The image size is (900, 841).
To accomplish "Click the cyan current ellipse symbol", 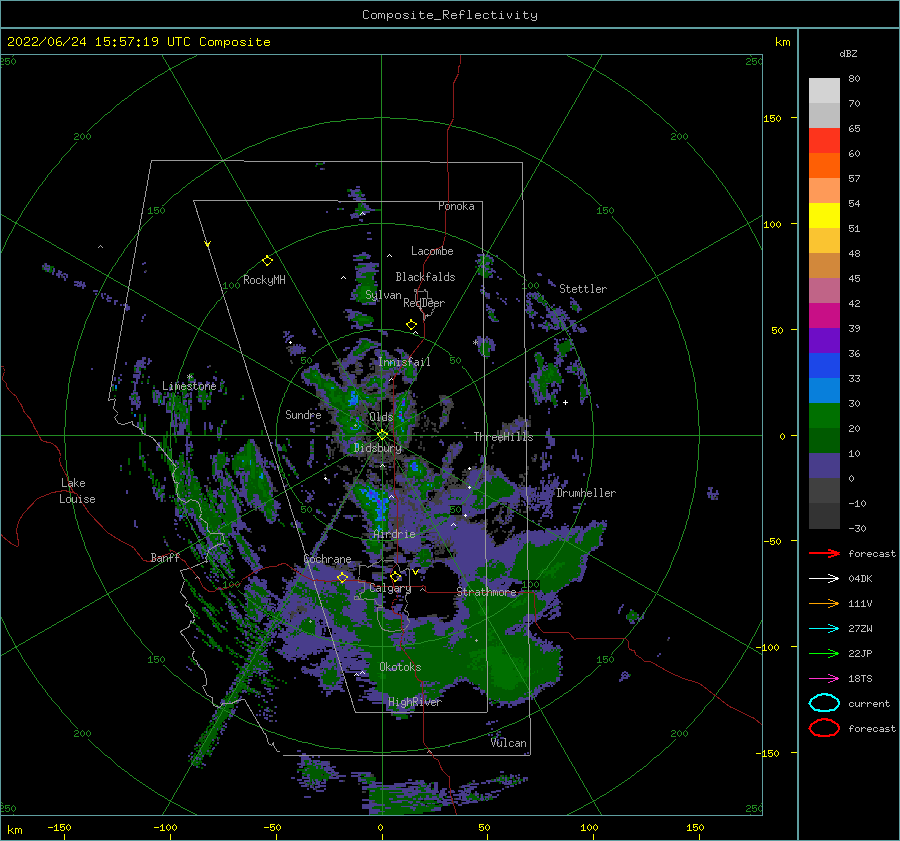I will 824,703.
